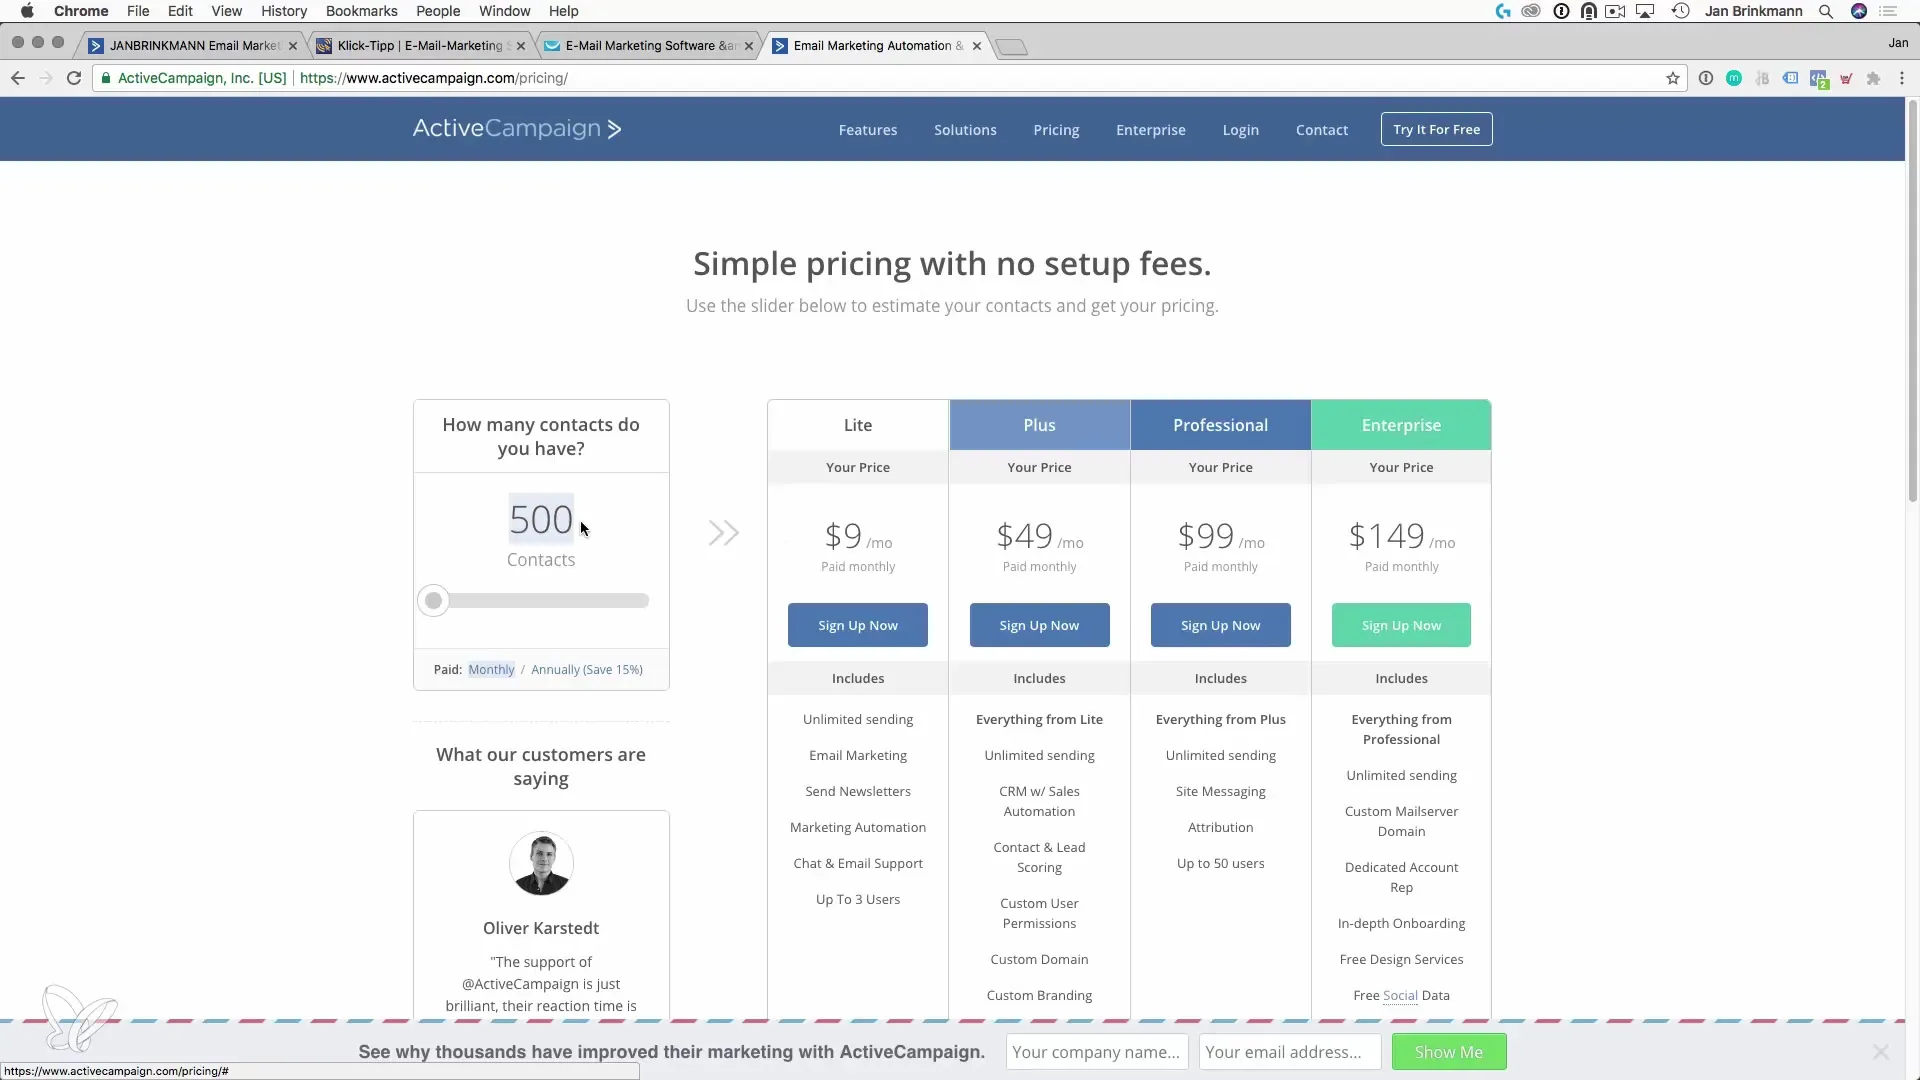The height and width of the screenshot is (1080, 1920).
Task: Open the People menu
Action: point(438,11)
